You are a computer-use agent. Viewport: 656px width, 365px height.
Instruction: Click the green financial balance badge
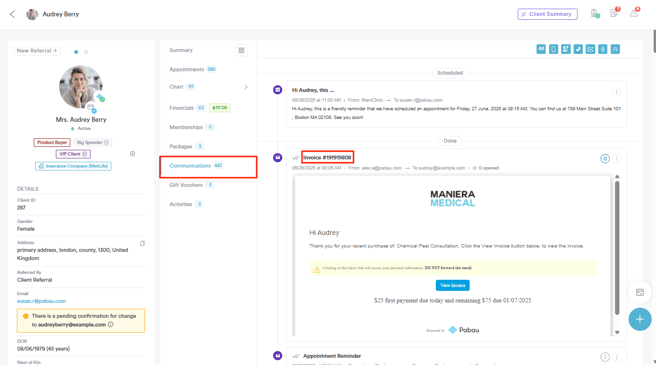[x=220, y=108]
